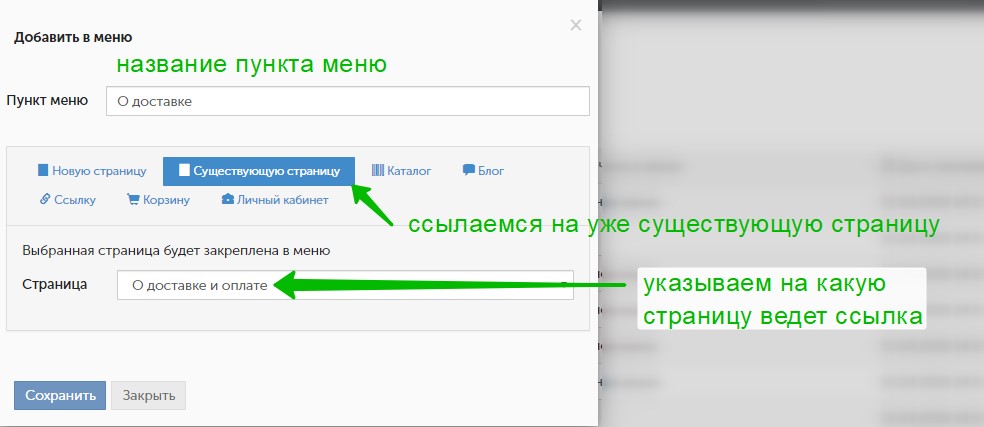Click the icon beside Личный кабинет
The width and height of the screenshot is (984, 427).
click(227, 200)
